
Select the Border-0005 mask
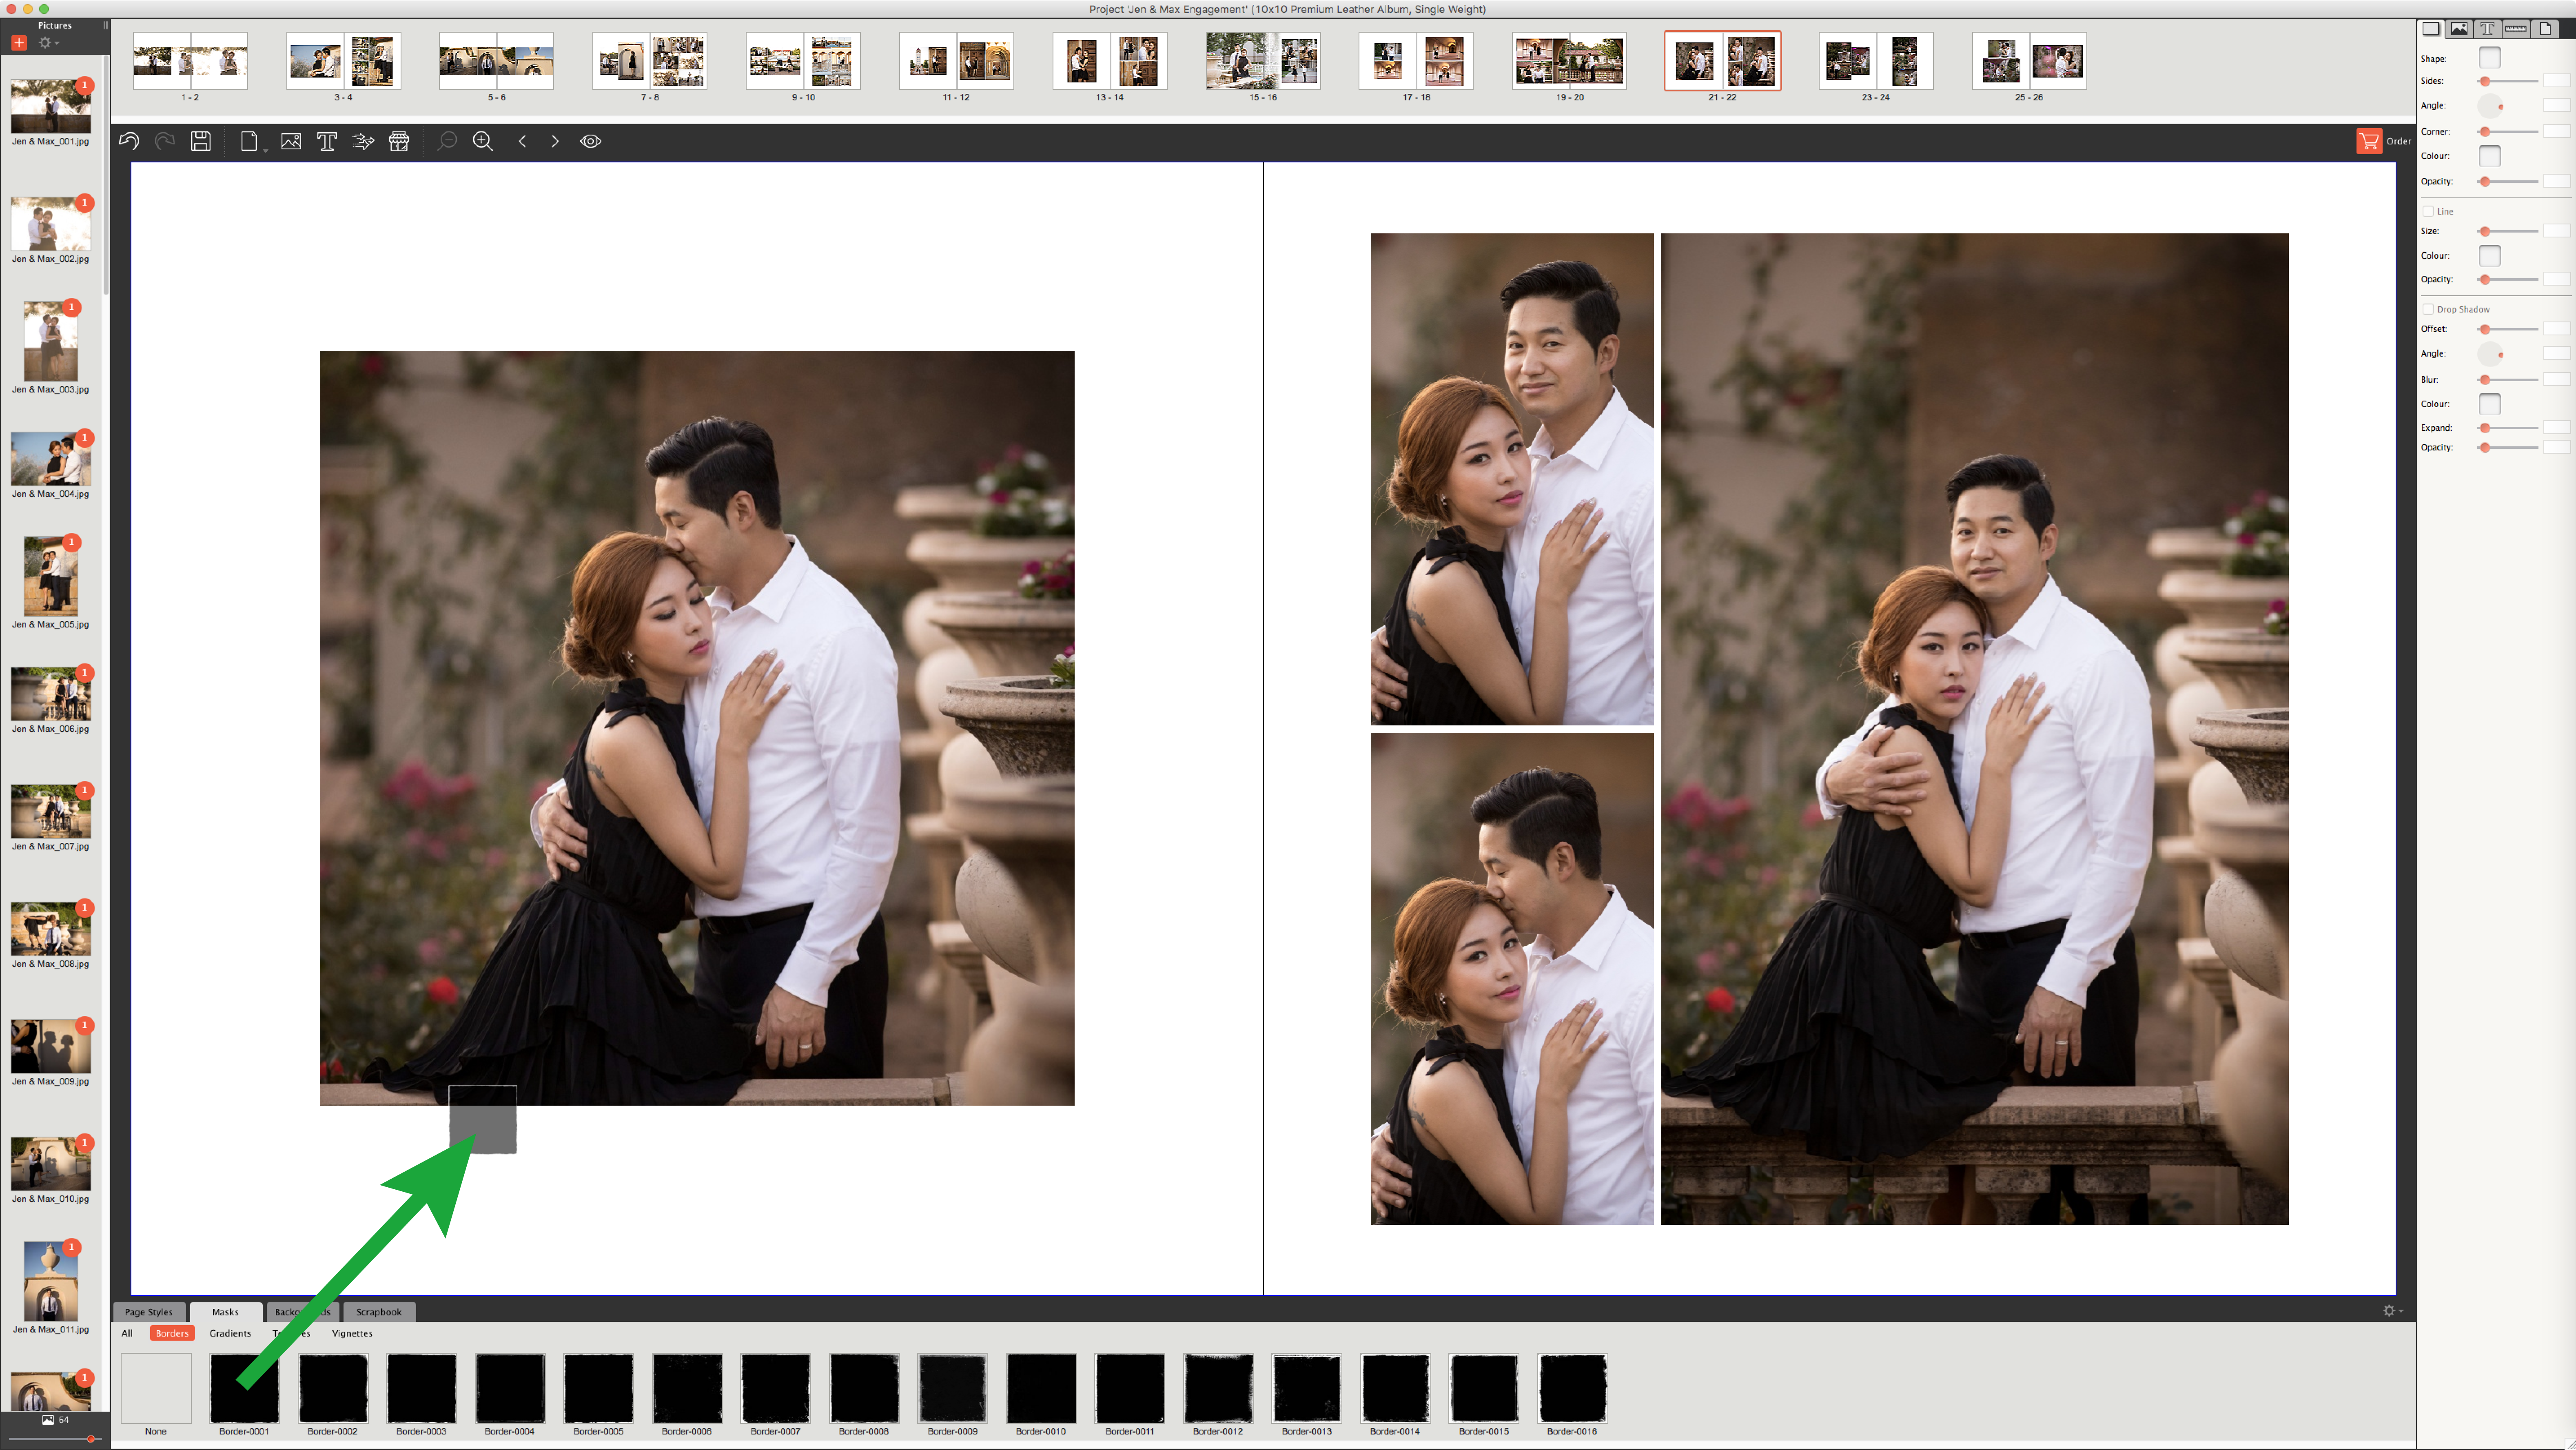(x=599, y=1388)
